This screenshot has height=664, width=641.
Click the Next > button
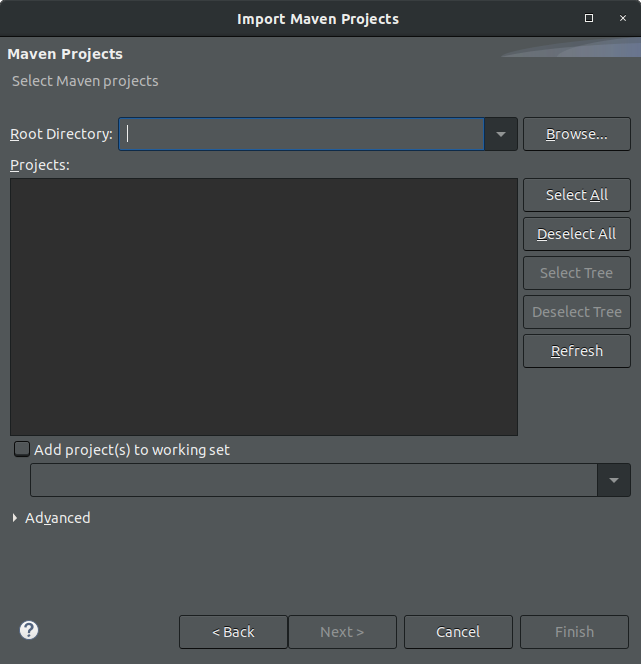(342, 632)
